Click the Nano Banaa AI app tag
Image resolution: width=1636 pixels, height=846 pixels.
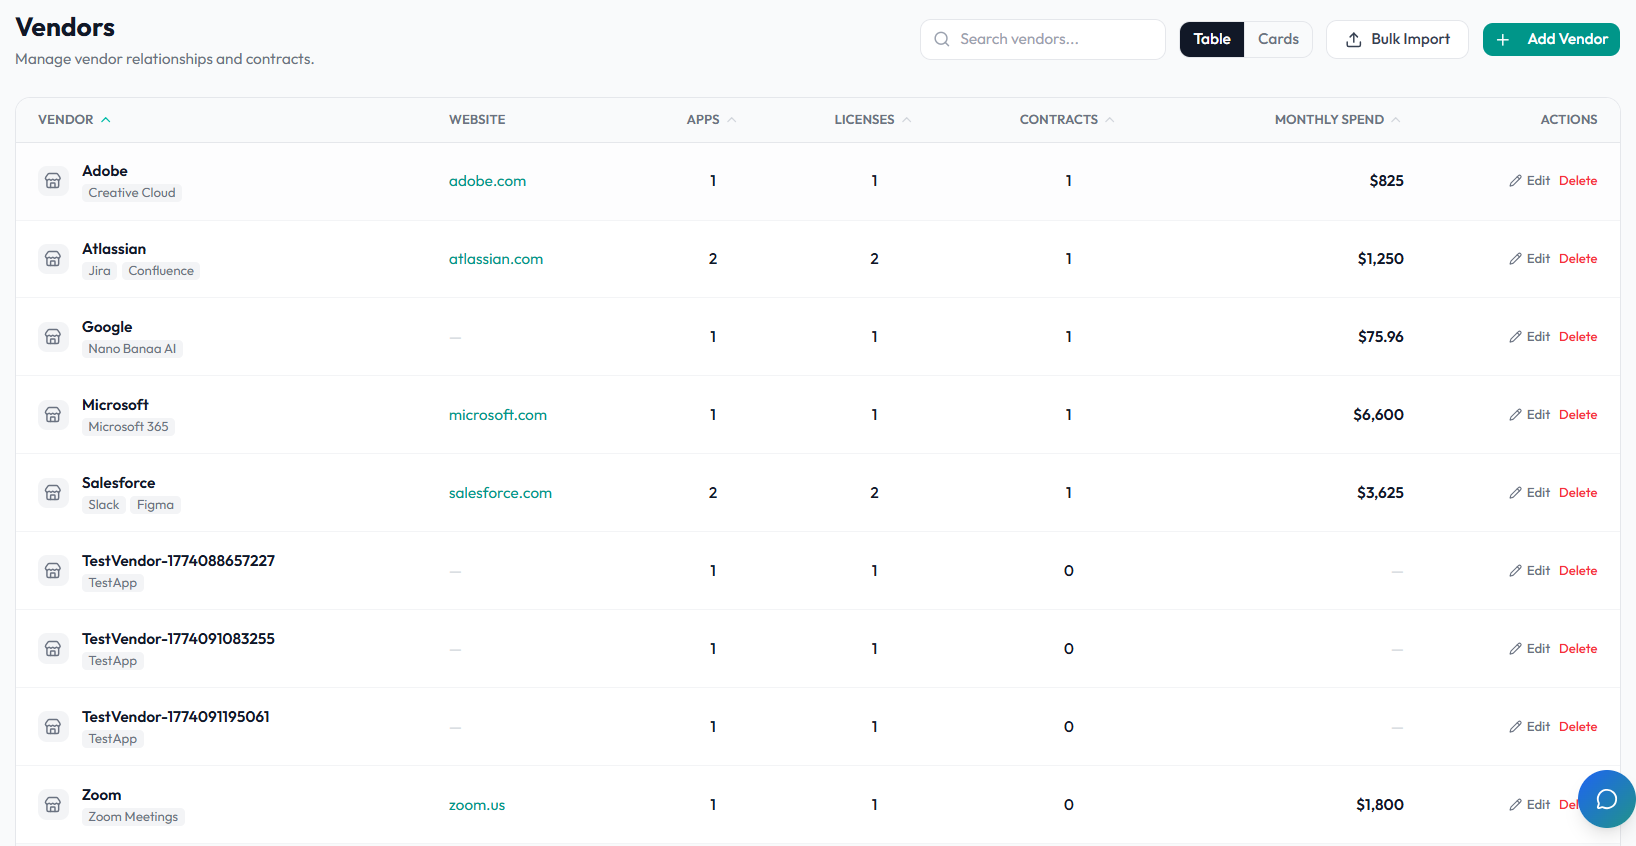(x=132, y=349)
